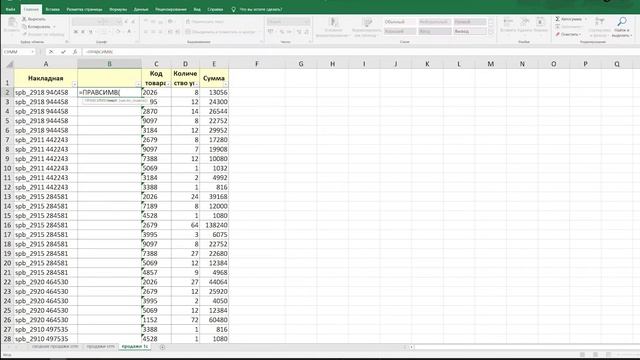640x360 pixels.
Task: Click inside the formula bar text
Action: 100,52
